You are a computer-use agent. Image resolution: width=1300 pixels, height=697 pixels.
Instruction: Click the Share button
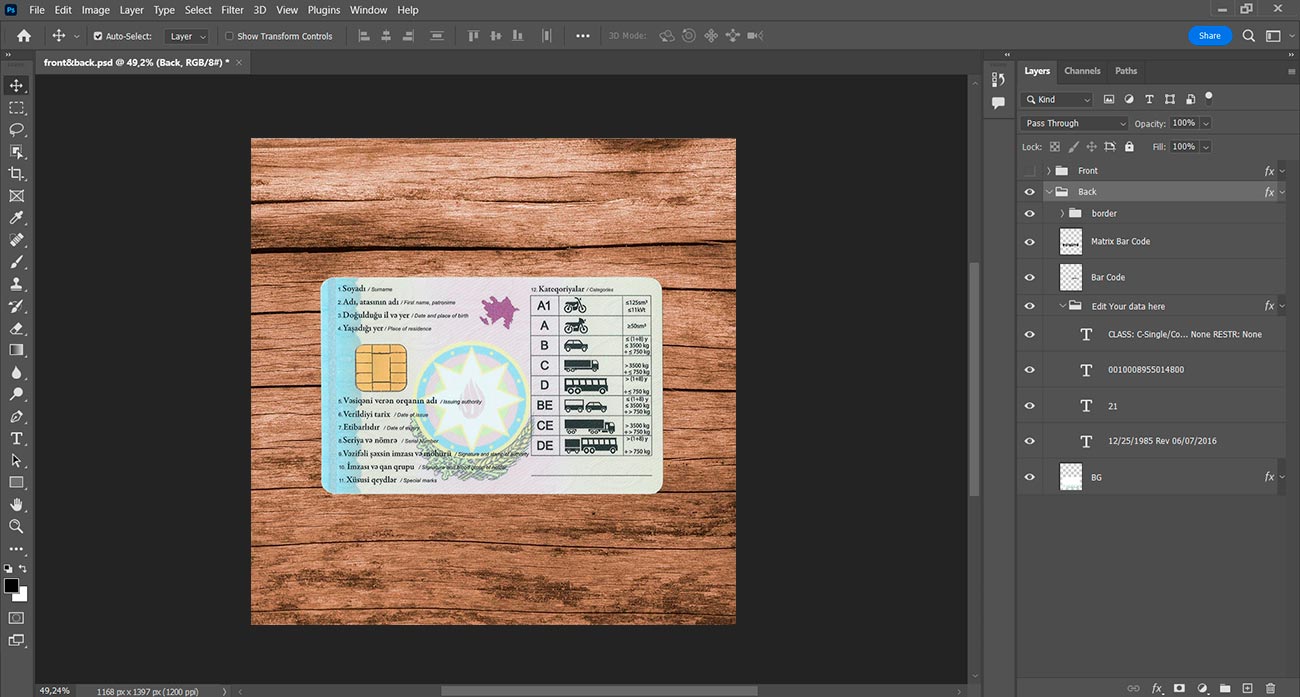point(1209,35)
